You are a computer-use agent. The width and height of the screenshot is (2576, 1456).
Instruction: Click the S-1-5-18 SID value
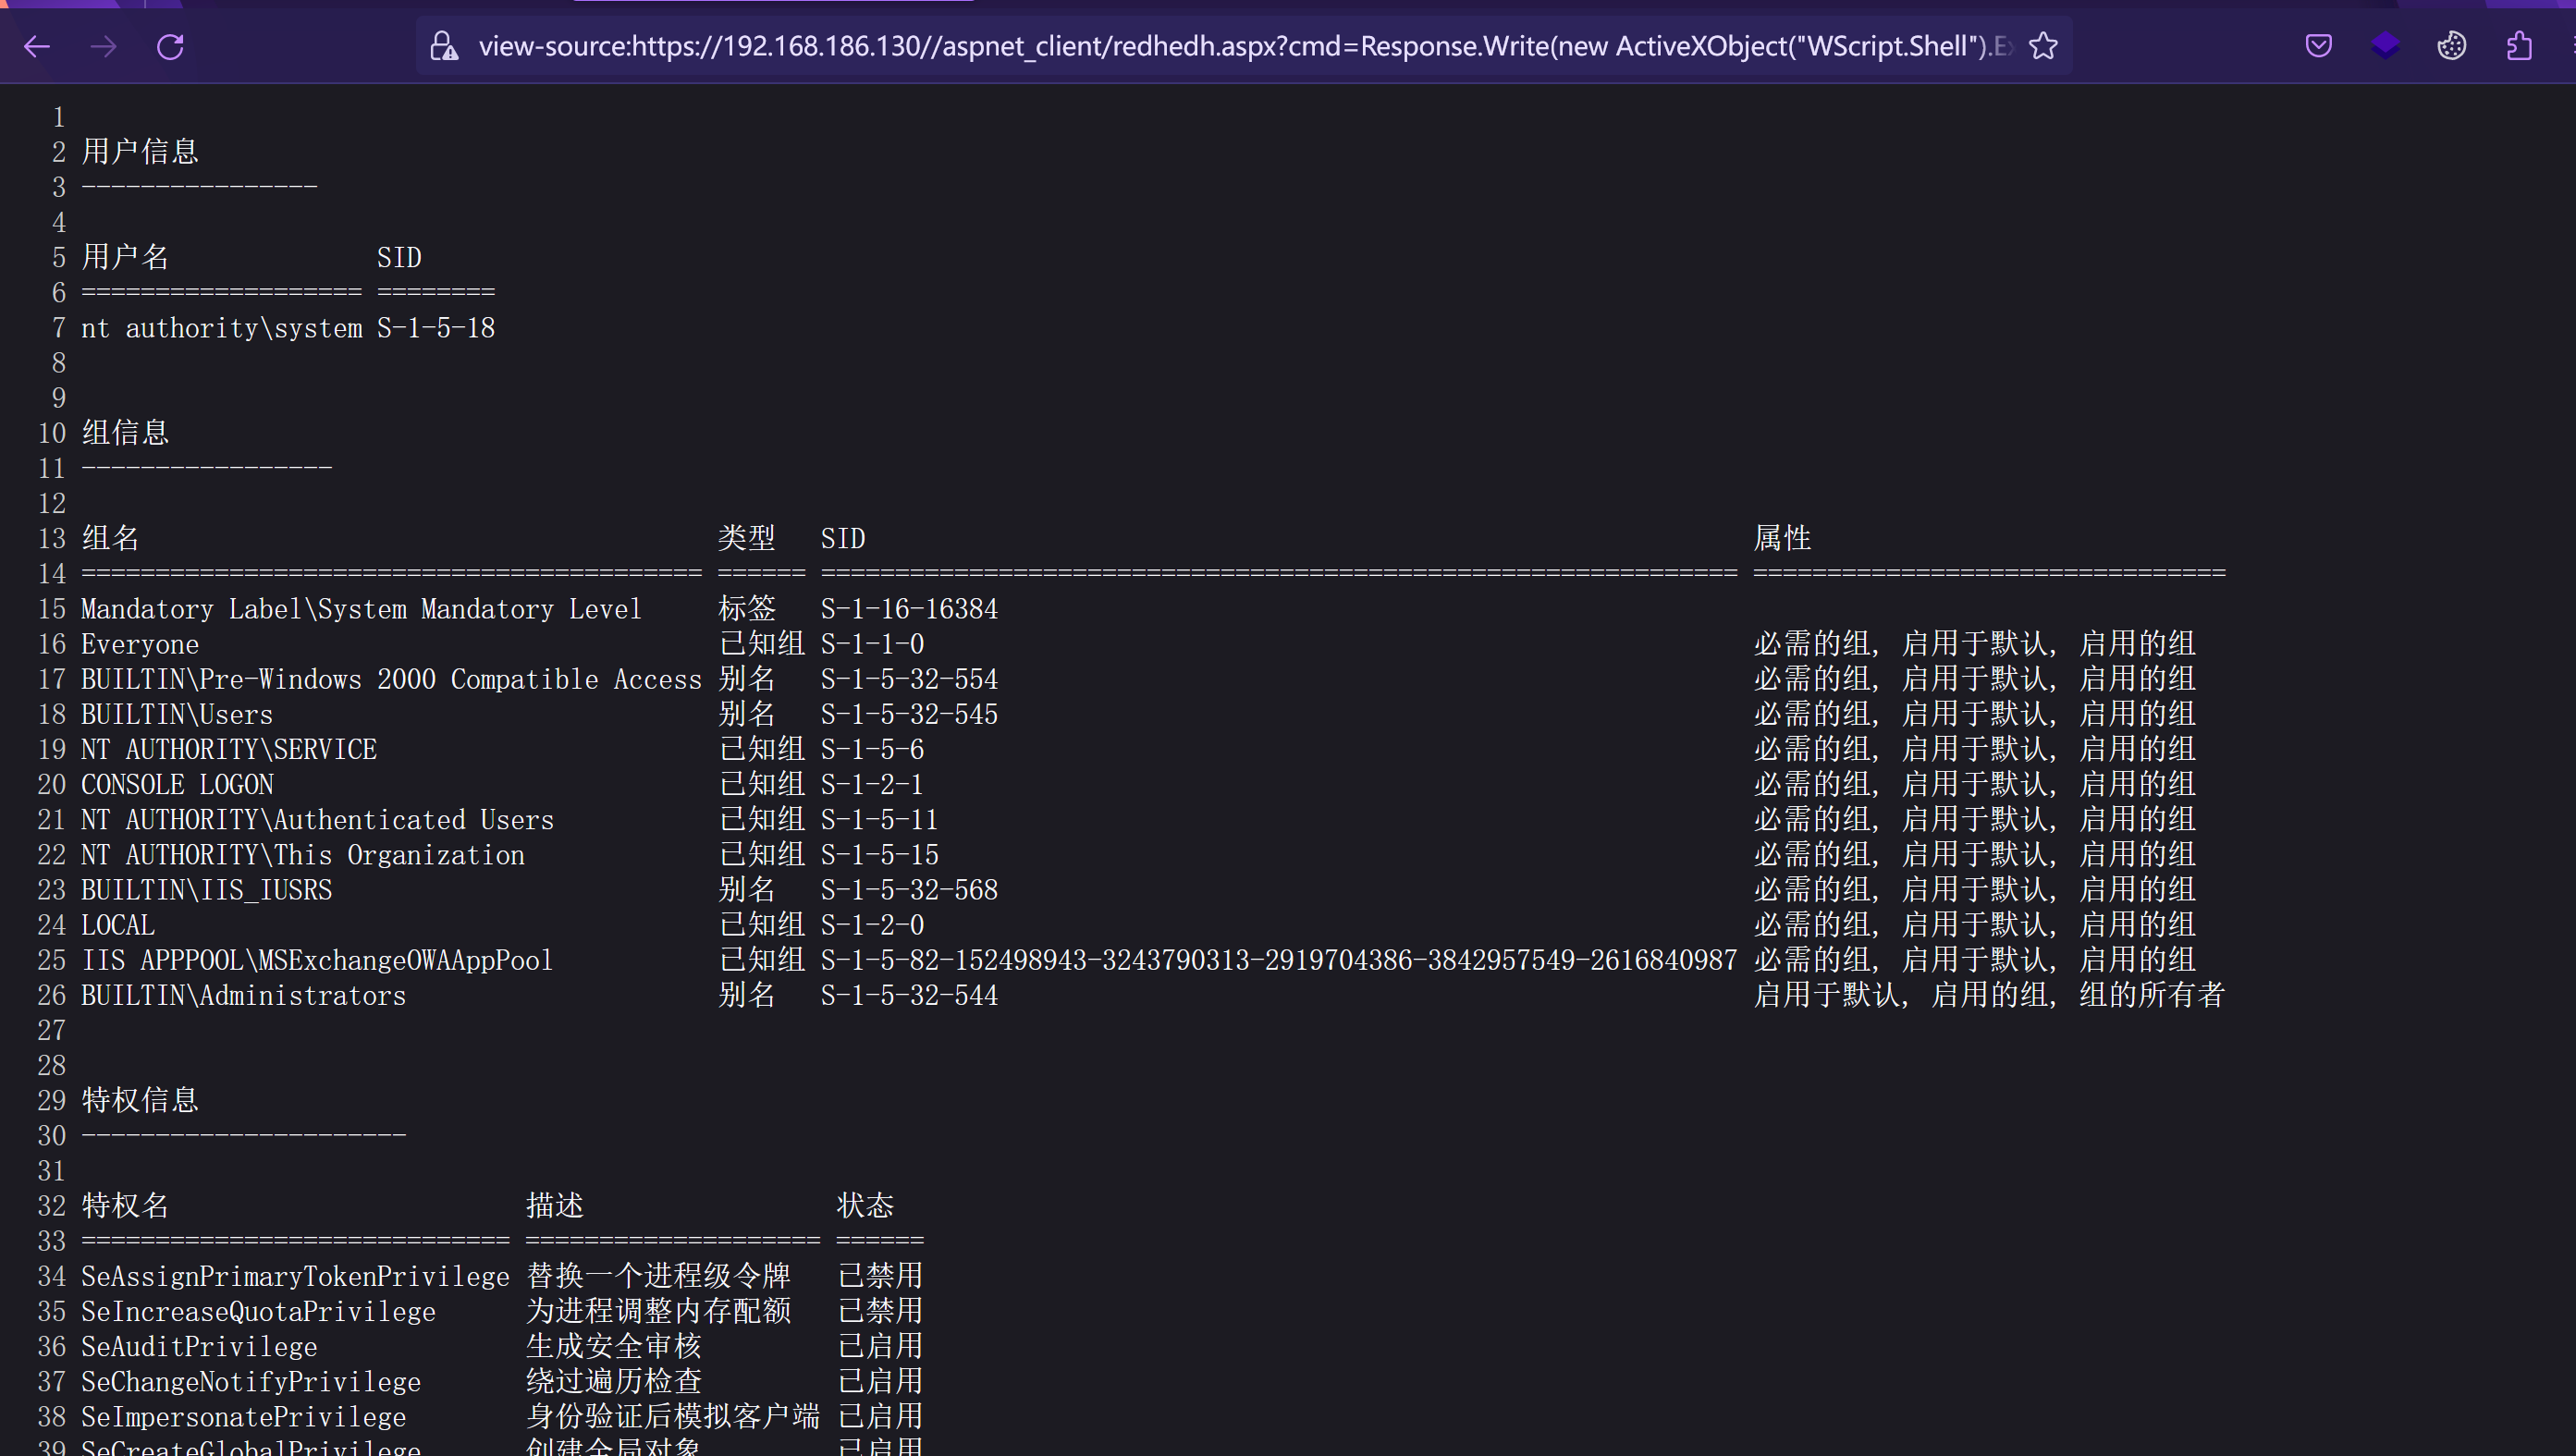436,328
